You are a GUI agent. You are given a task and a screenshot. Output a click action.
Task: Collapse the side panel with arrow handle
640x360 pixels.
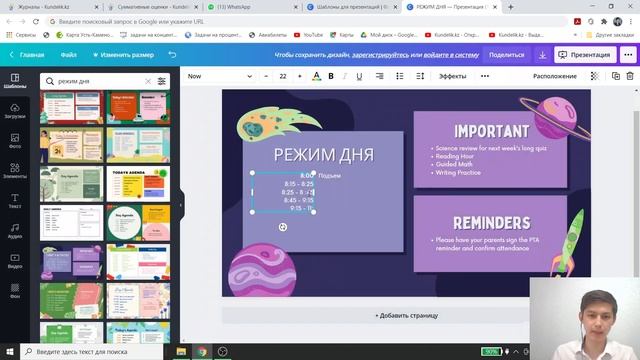(x=181, y=205)
